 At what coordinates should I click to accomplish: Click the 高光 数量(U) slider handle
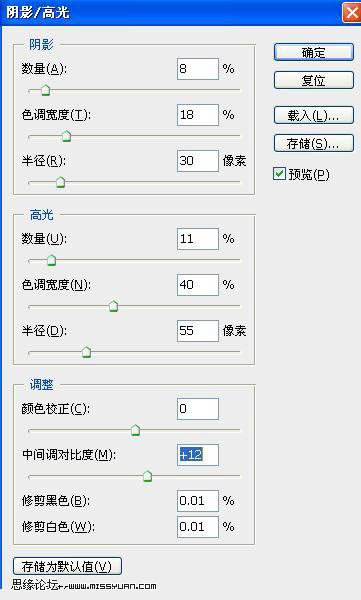[x=51, y=260]
